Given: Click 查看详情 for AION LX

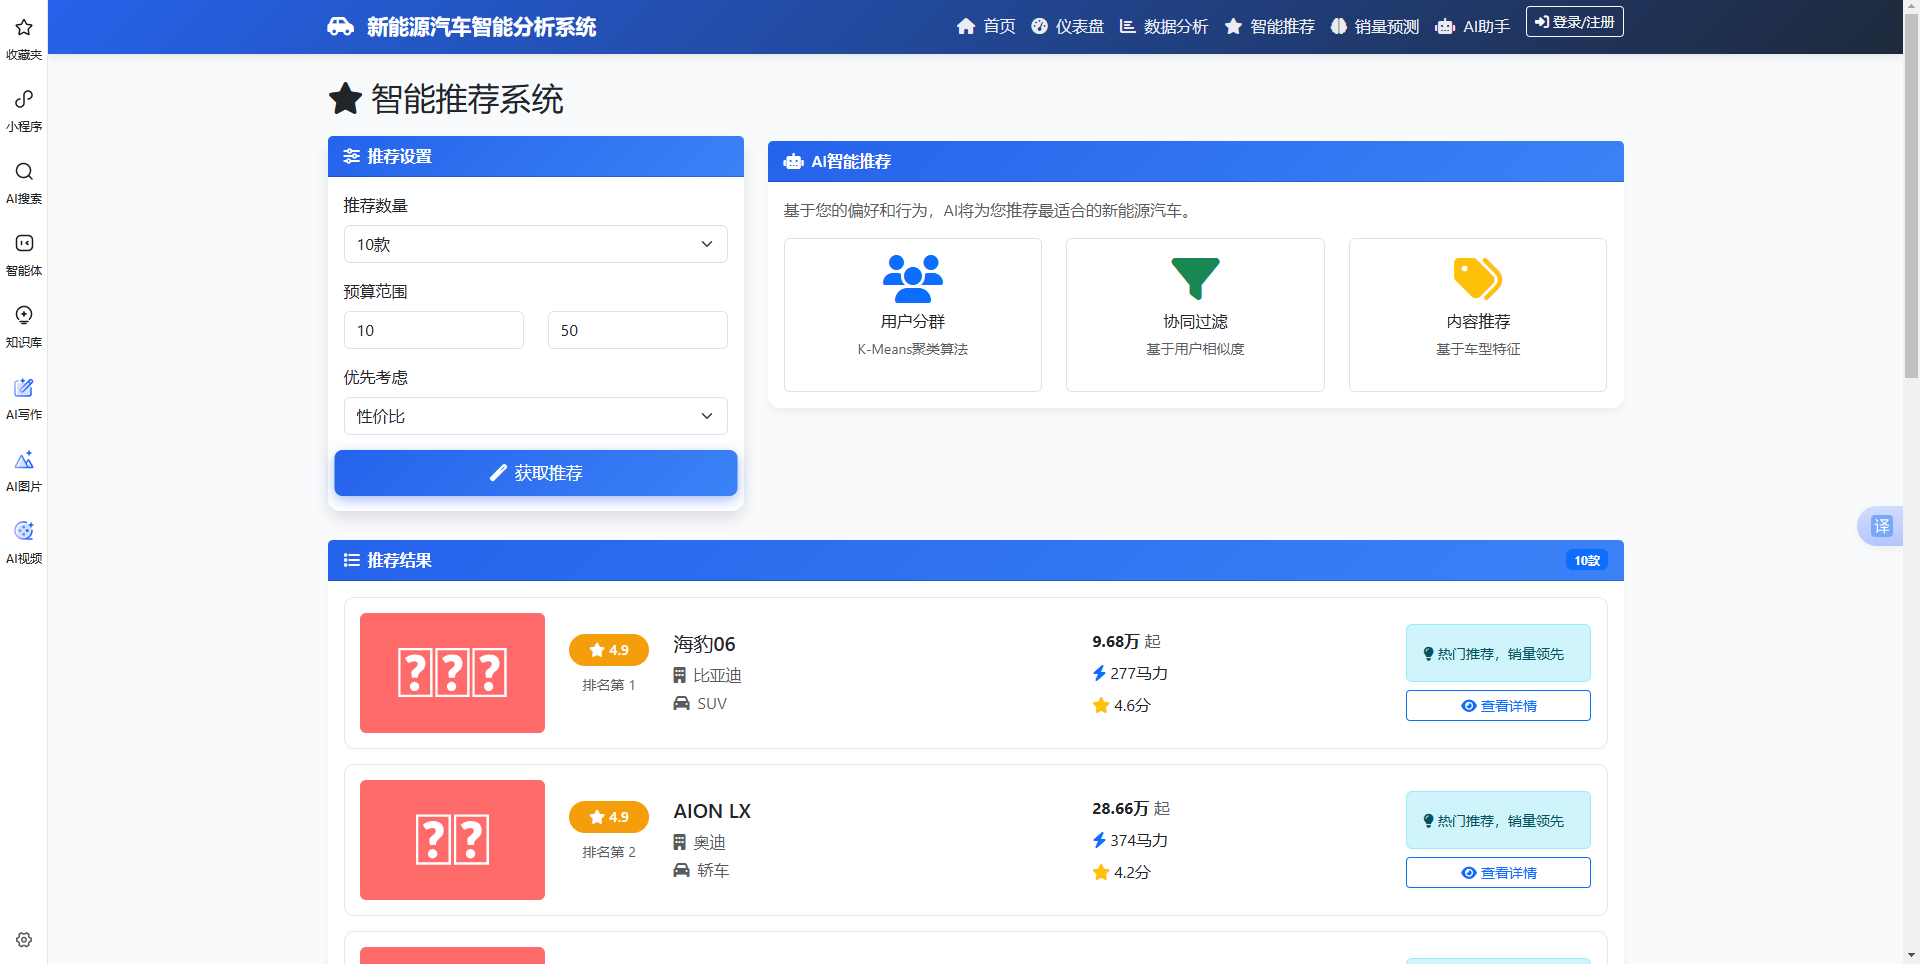Looking at the screenshot, I should pos(1498,873).
